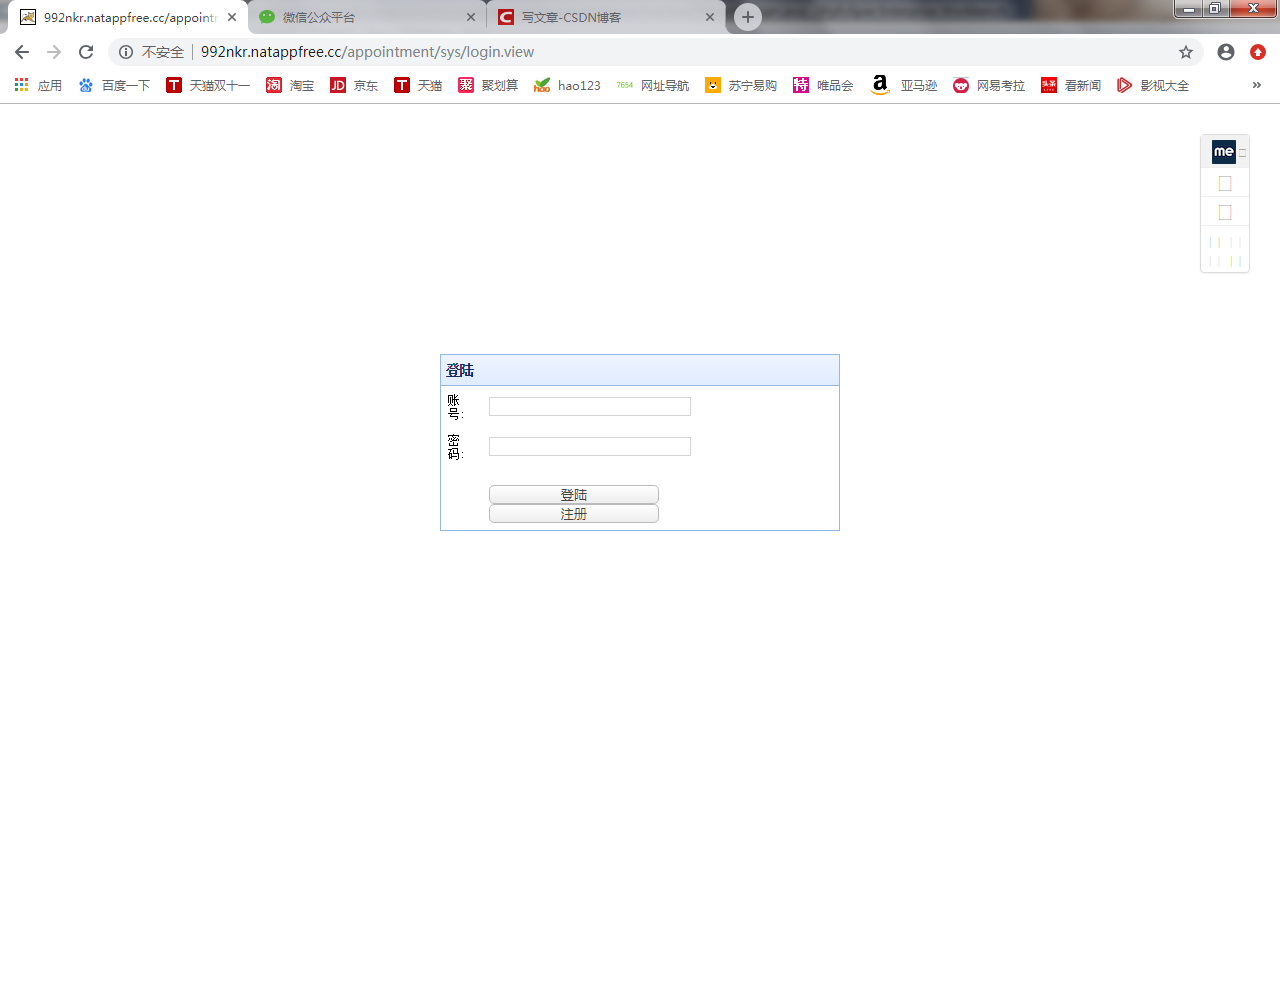Screen dimensions: 1280x984
Task: Open the 聚划算 bookmark
Action: click(488, 86)
